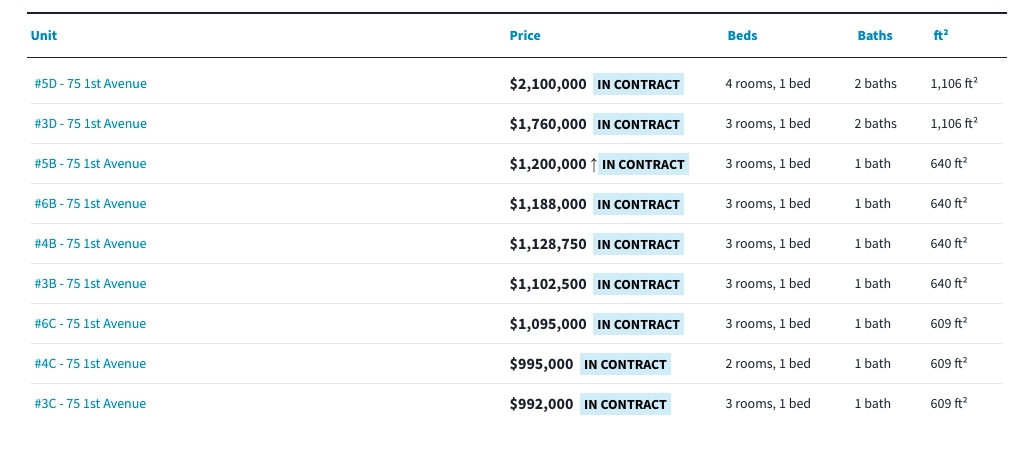Screen dimensions: 1021x449
Task: Click the In Contract badge for $2,100,000 unit
Action: coord(638,84)
